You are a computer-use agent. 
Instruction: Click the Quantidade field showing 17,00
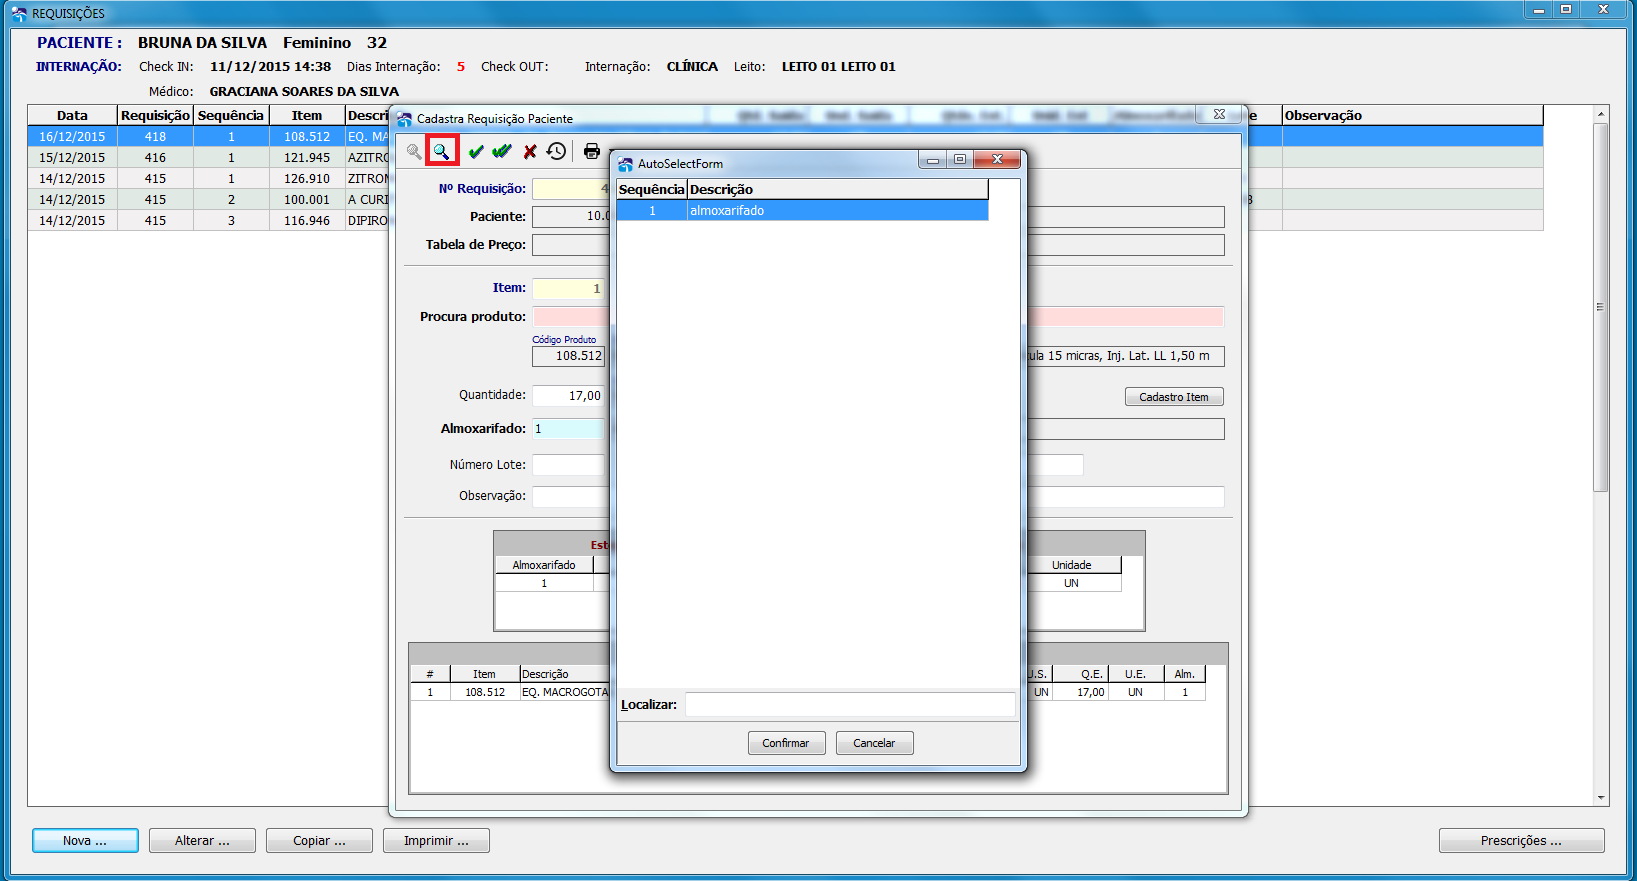pyautogui.click(x=568, y=396)
